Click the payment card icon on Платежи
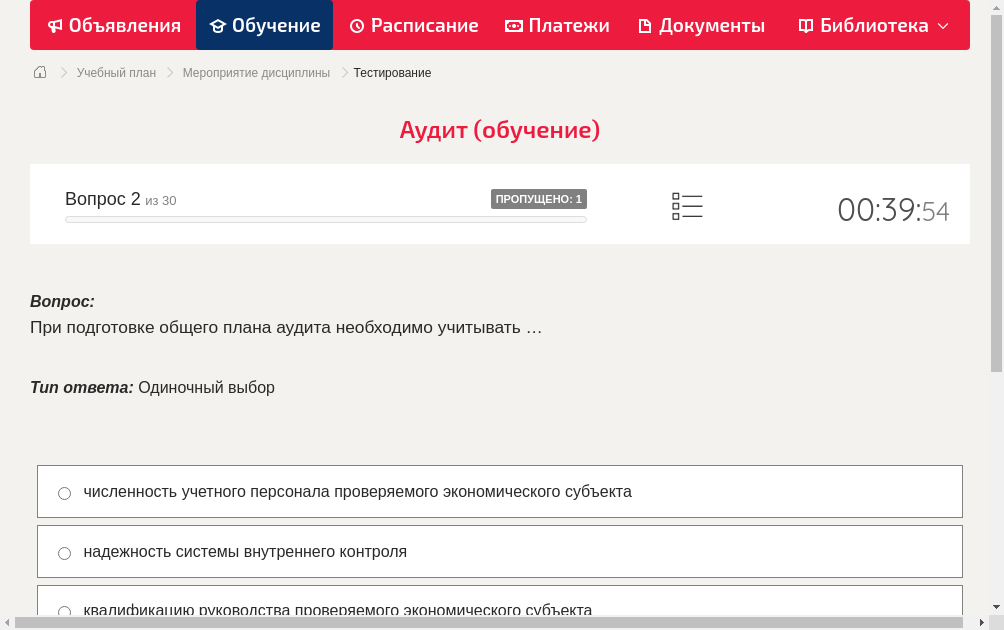Viewport: 1004px width, 630px height. [x=513, y=25]
